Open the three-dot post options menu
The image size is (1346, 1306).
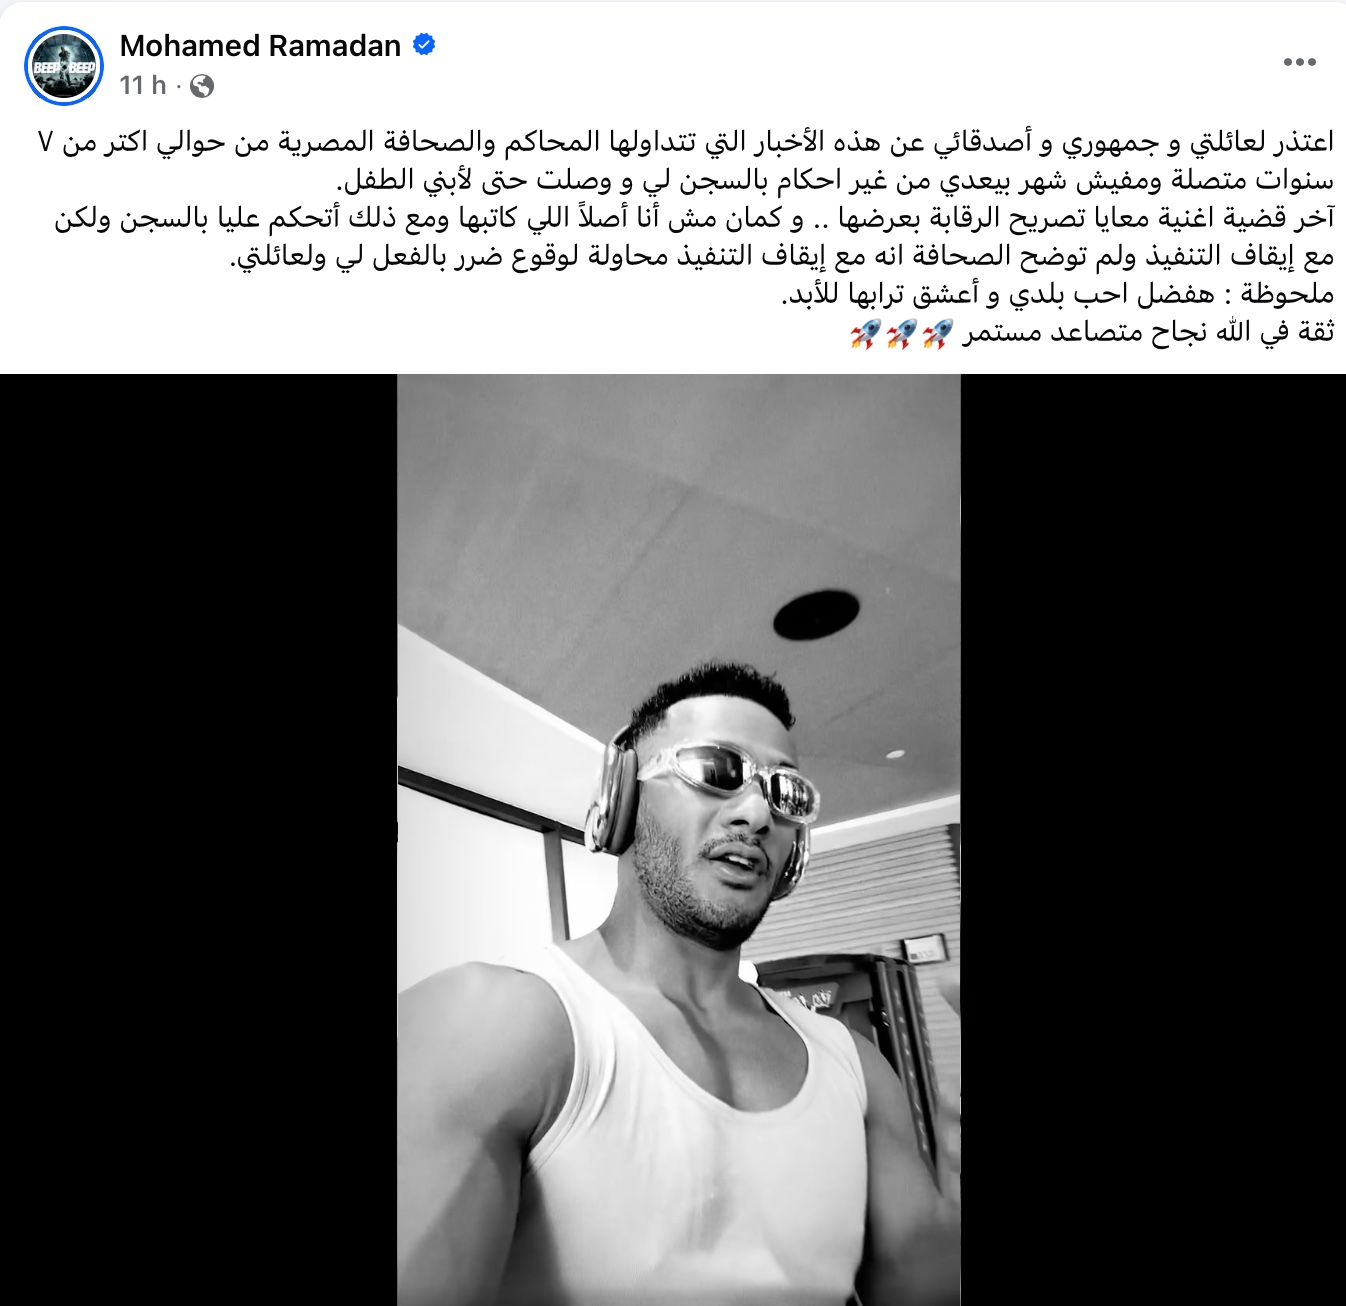[1299, 62]
